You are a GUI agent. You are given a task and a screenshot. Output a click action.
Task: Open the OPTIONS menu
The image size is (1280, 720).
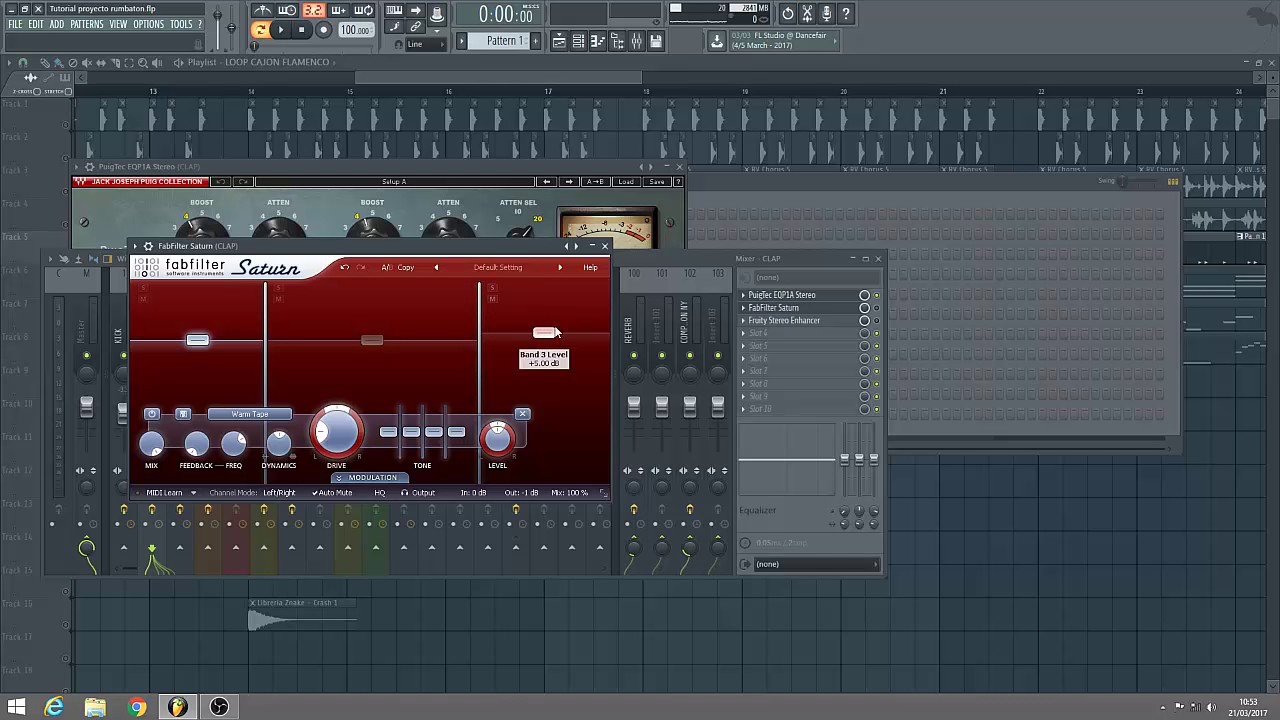pos(149,24)
